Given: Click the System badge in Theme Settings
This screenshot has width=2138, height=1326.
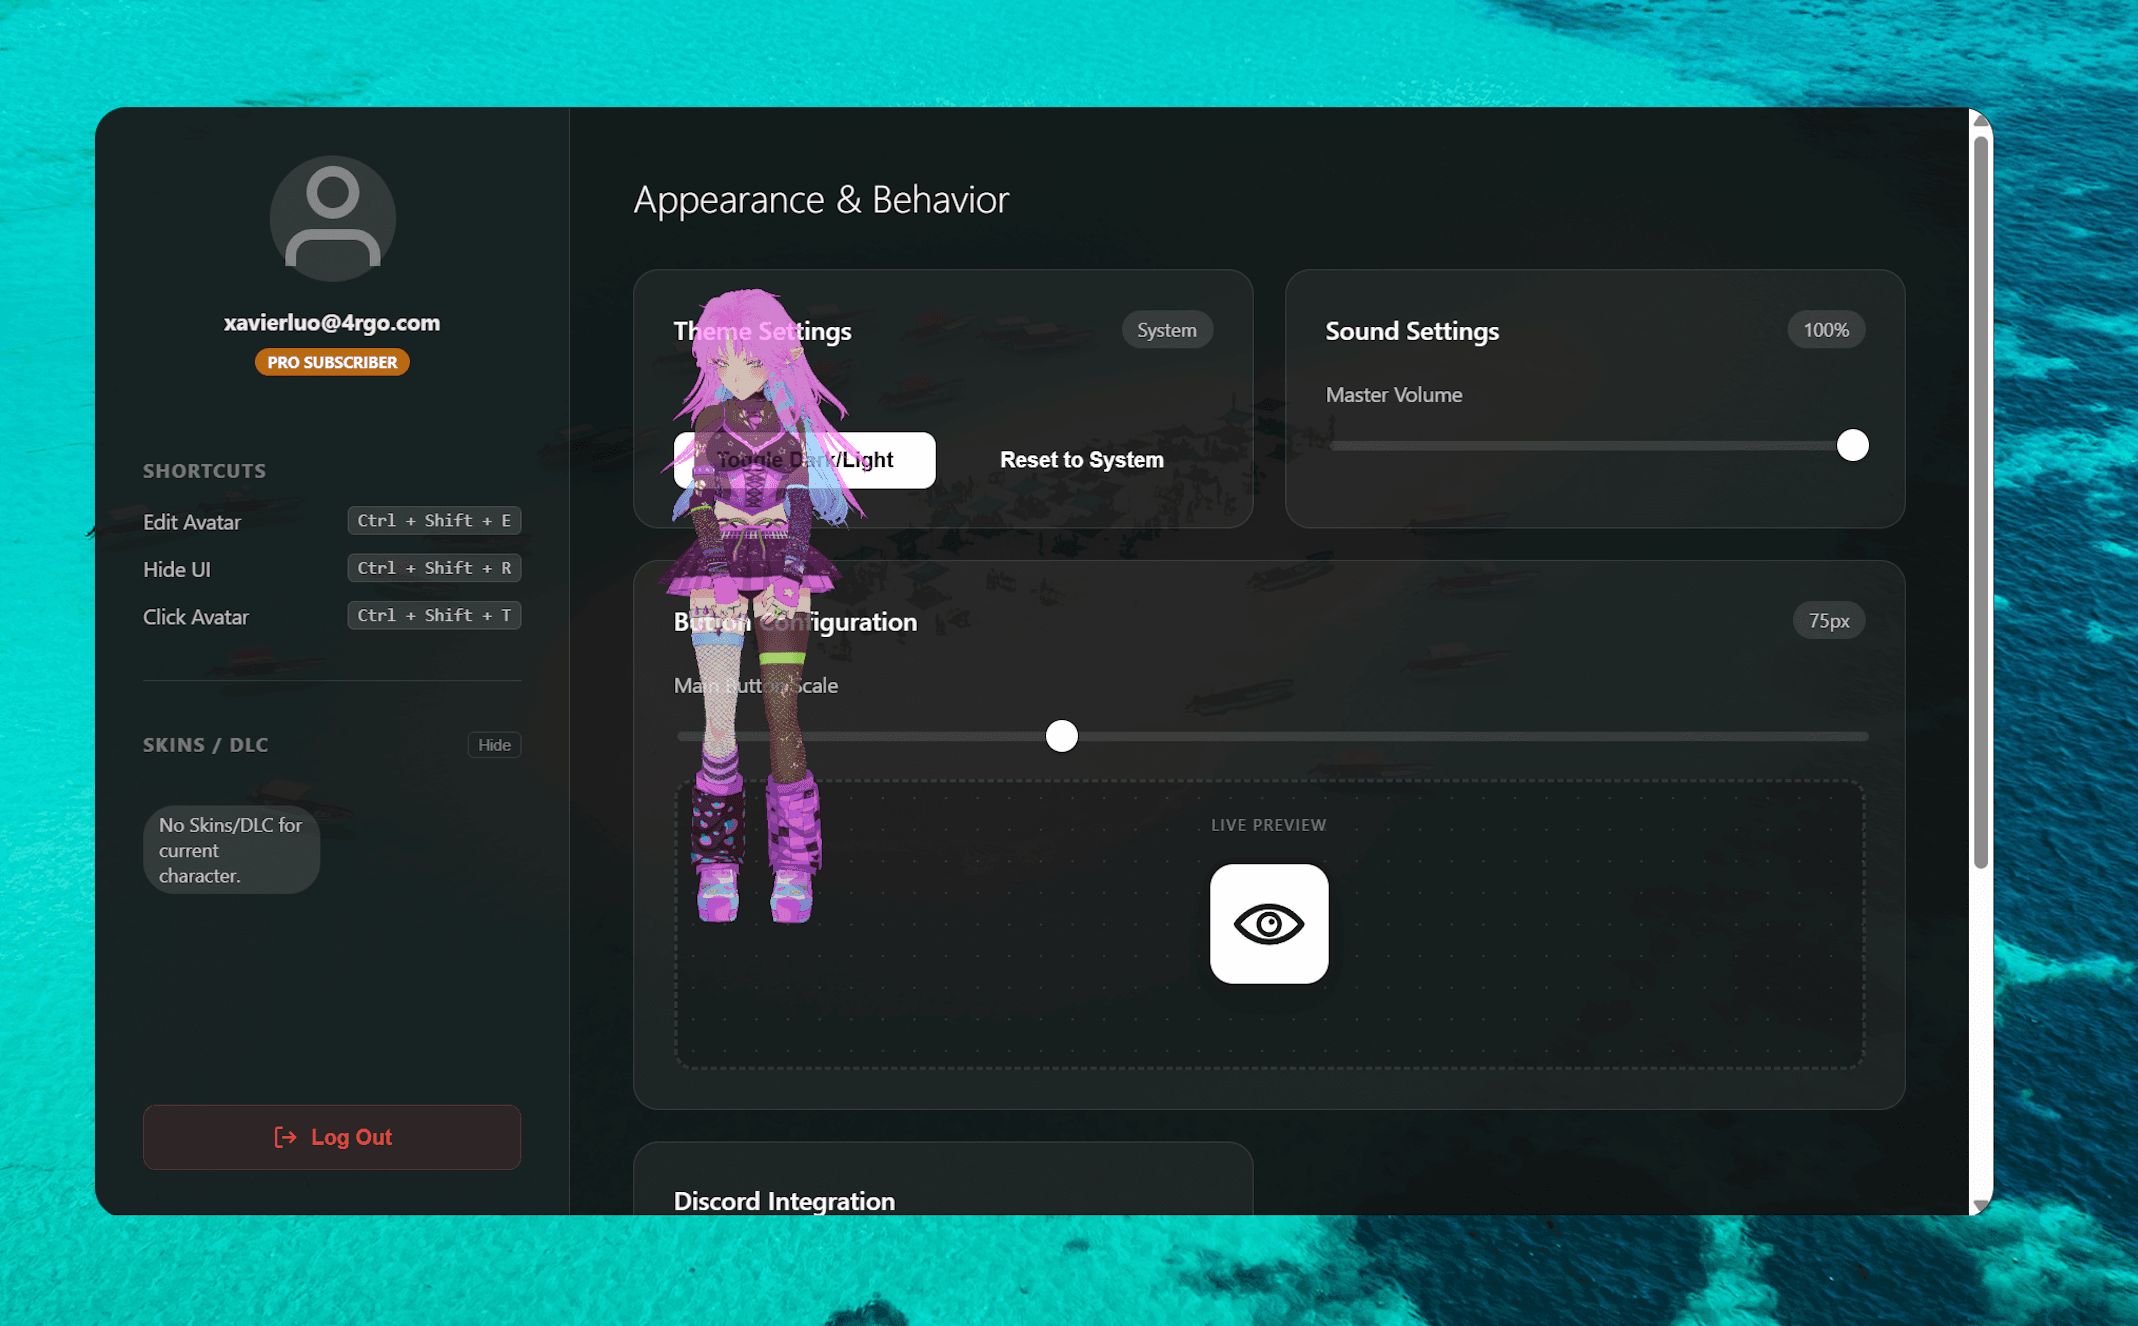Looking at the screenshot, I should [1166, 329].
